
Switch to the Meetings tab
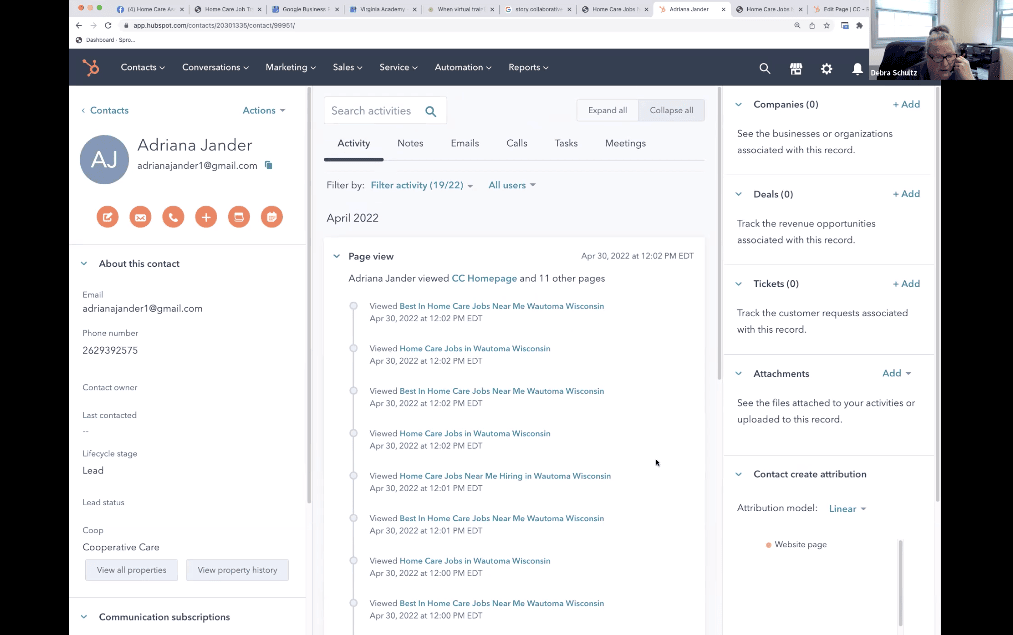tap(625, 143)
